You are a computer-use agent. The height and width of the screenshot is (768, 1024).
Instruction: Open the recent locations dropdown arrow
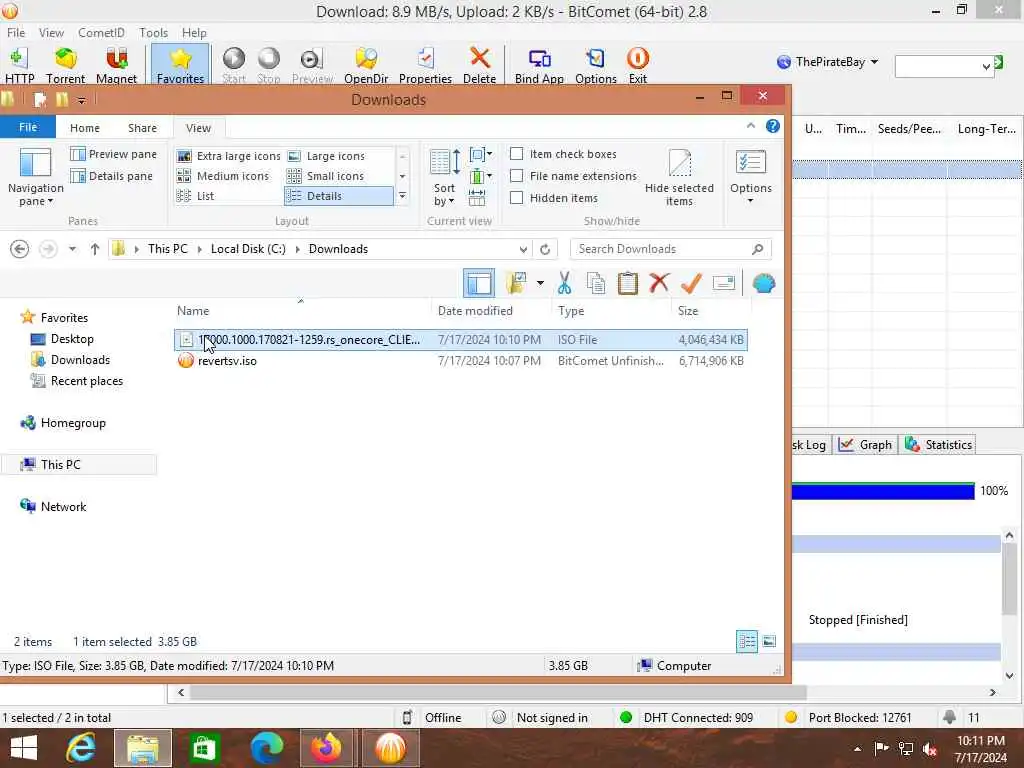click(x=72, y=249)
